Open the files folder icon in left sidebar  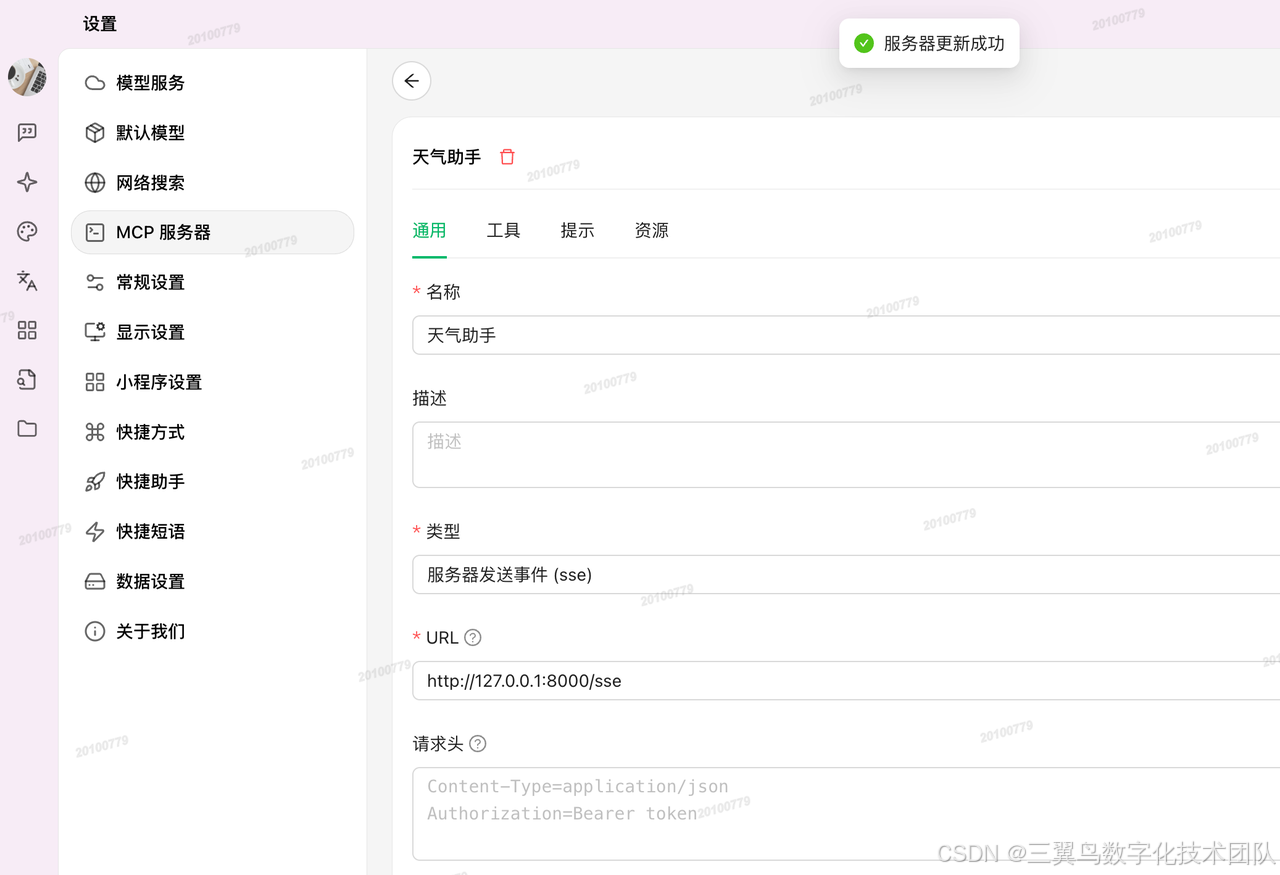coord(26,429)
